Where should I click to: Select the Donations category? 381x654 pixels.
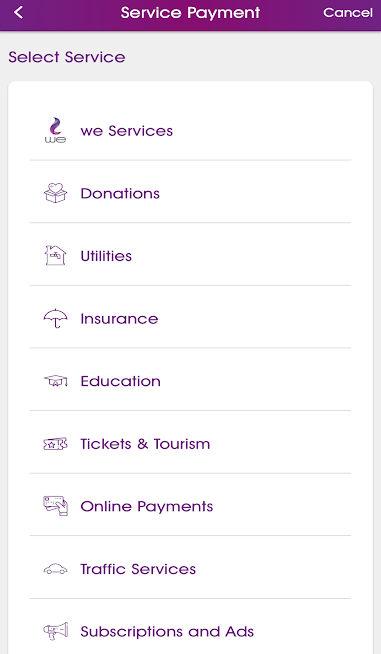(x=190, y=193)
